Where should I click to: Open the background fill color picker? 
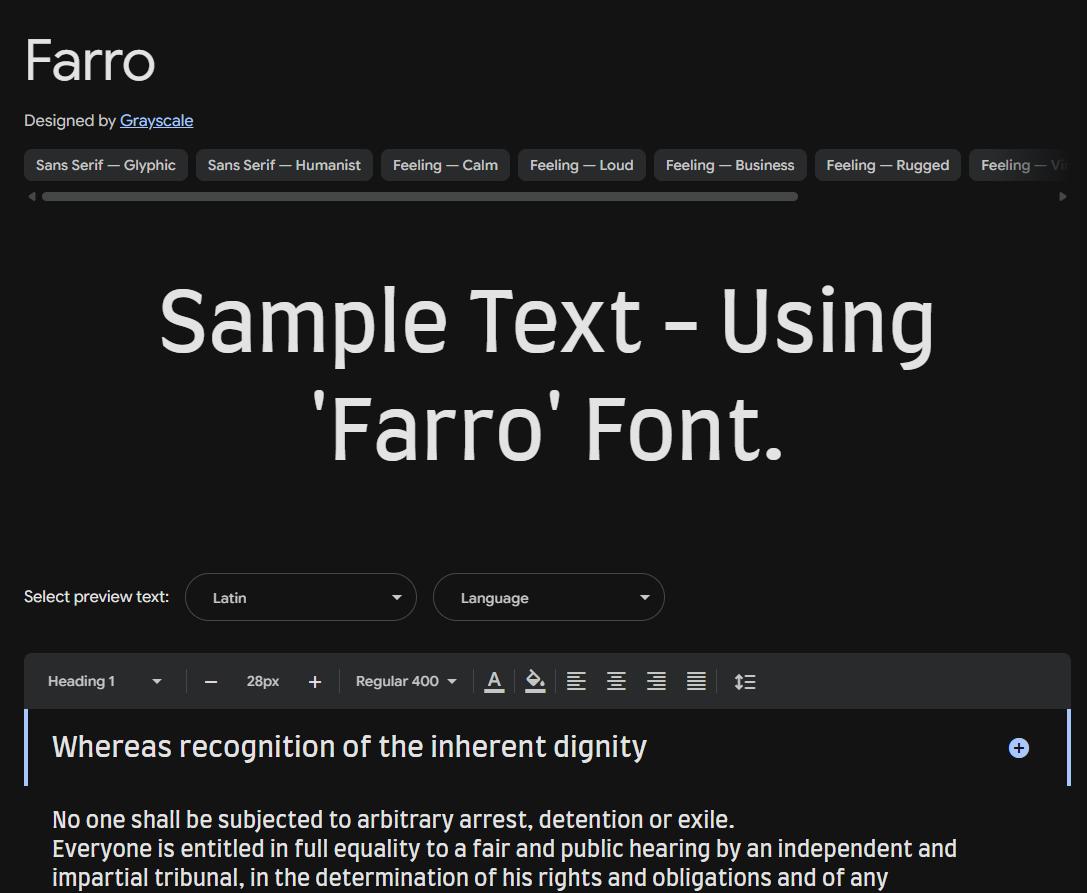coord(535,682)
